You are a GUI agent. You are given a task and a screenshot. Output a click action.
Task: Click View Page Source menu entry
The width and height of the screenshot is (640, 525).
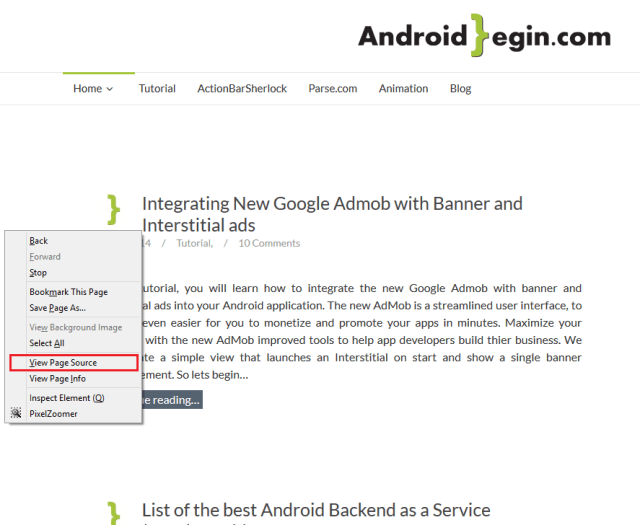click(75, 363)
